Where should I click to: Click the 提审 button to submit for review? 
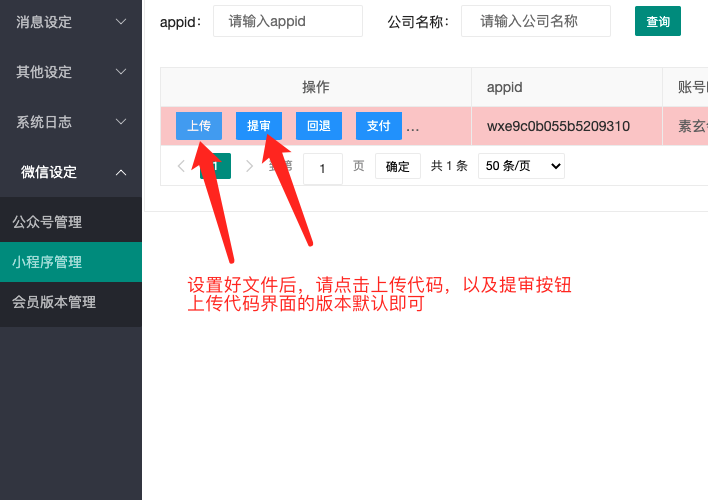259,126
